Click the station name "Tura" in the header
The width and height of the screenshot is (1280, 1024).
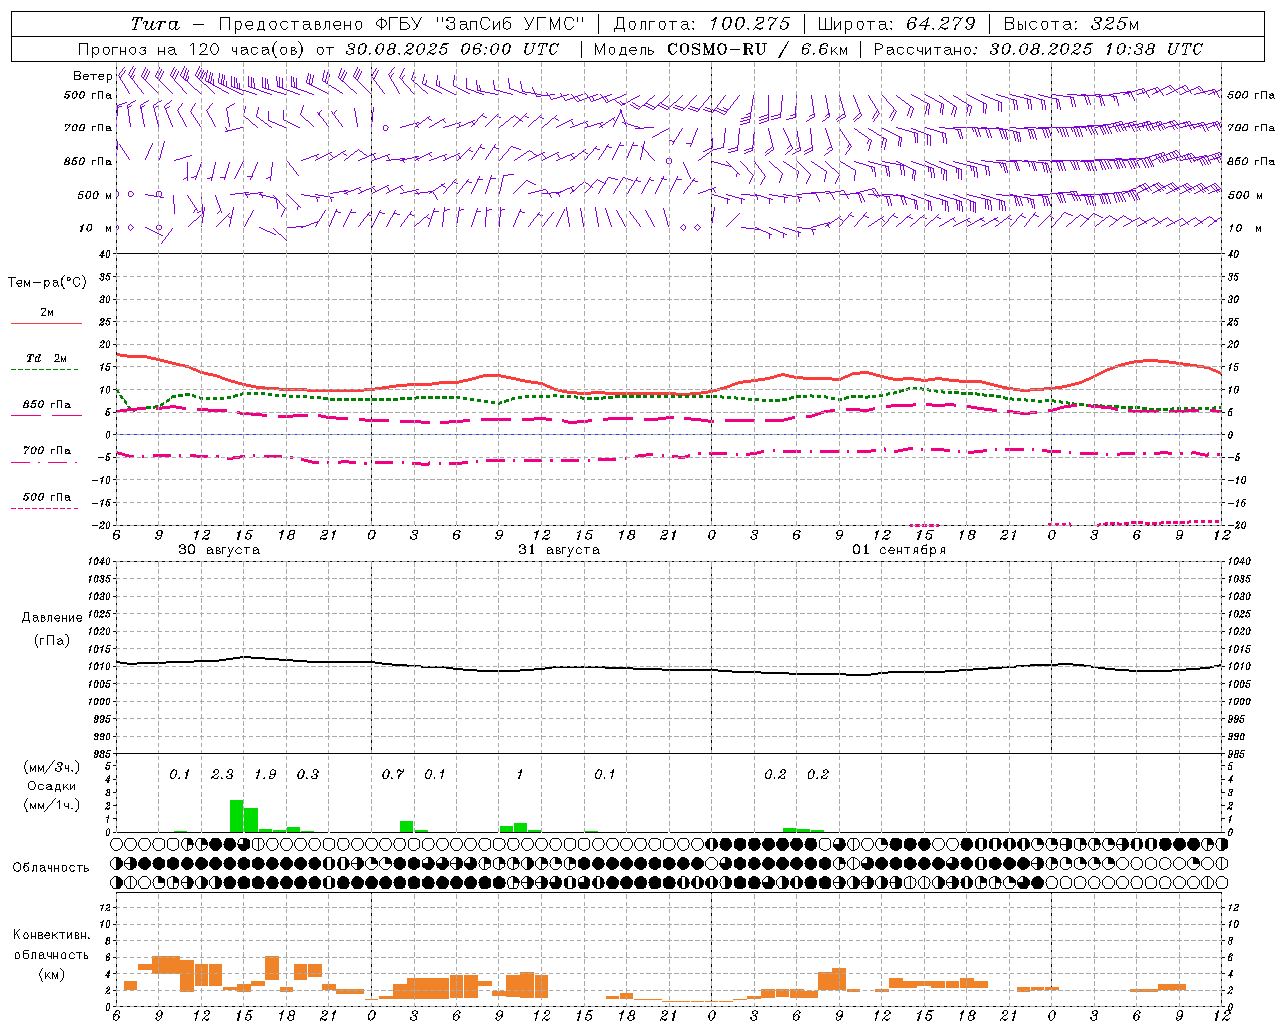coord(155,24)
